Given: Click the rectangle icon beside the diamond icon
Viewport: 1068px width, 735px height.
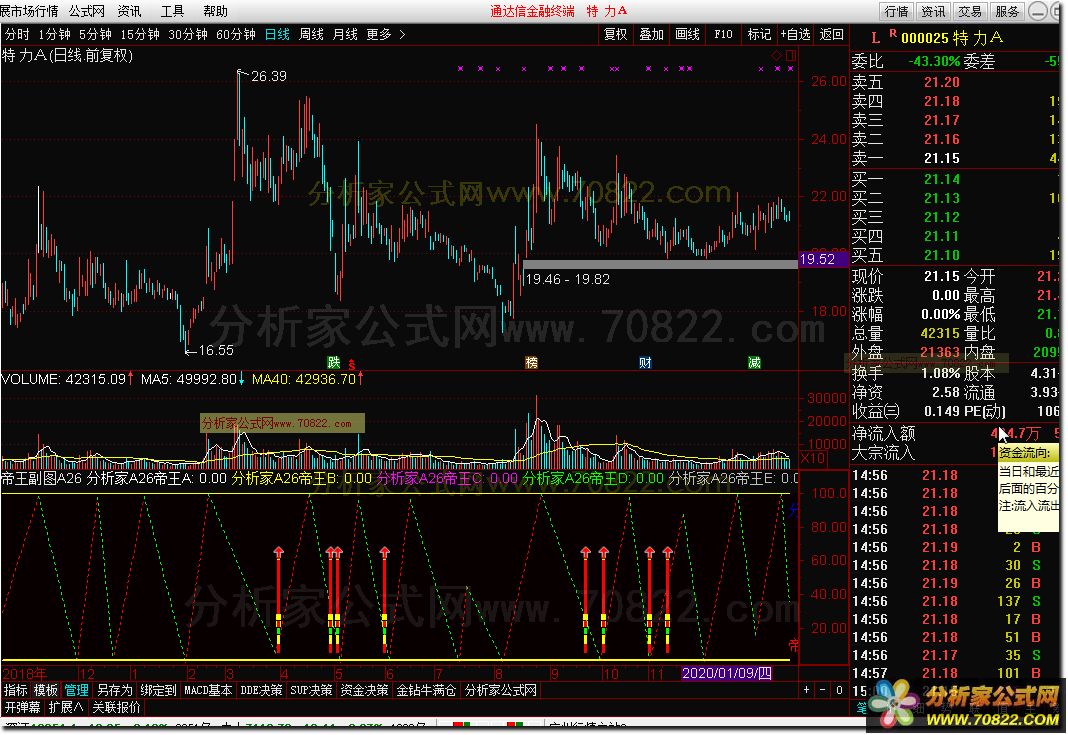Looking at the screenshot, I should pos(791,54).
